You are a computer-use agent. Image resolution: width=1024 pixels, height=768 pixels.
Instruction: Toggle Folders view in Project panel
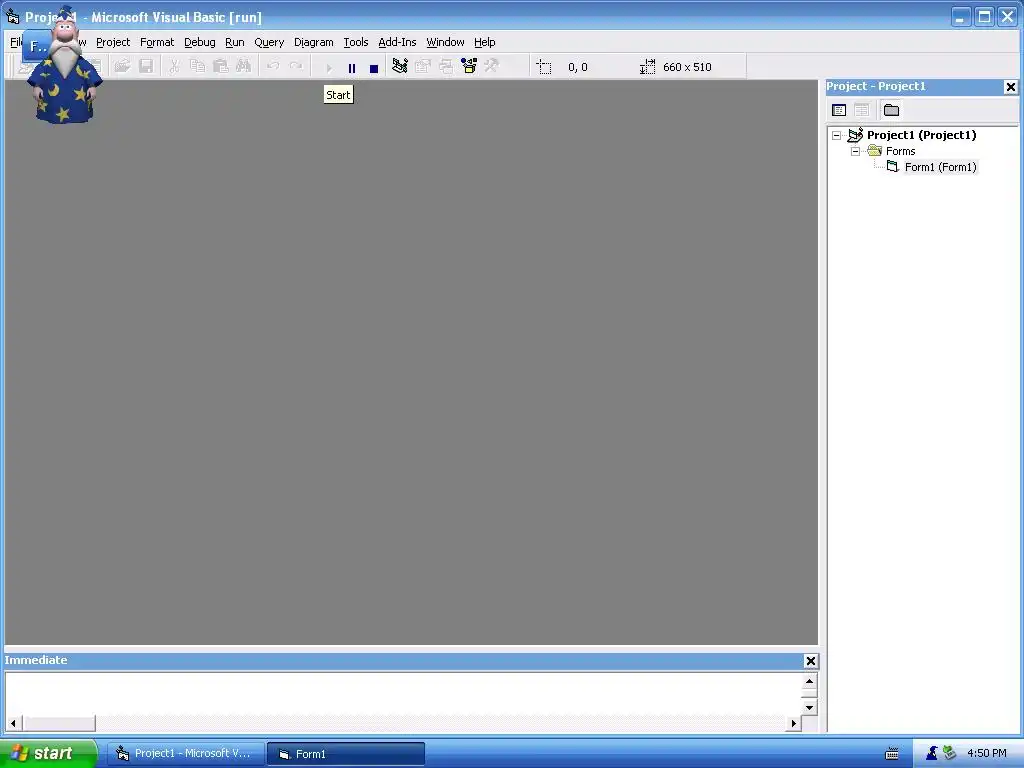click(891, 110)
